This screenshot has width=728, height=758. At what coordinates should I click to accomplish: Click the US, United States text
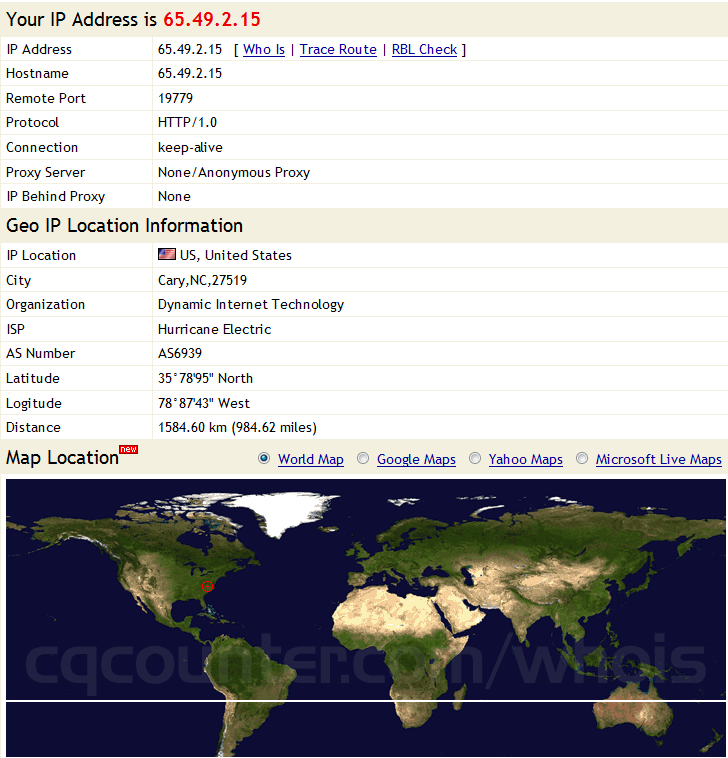(x=235, y=255)
